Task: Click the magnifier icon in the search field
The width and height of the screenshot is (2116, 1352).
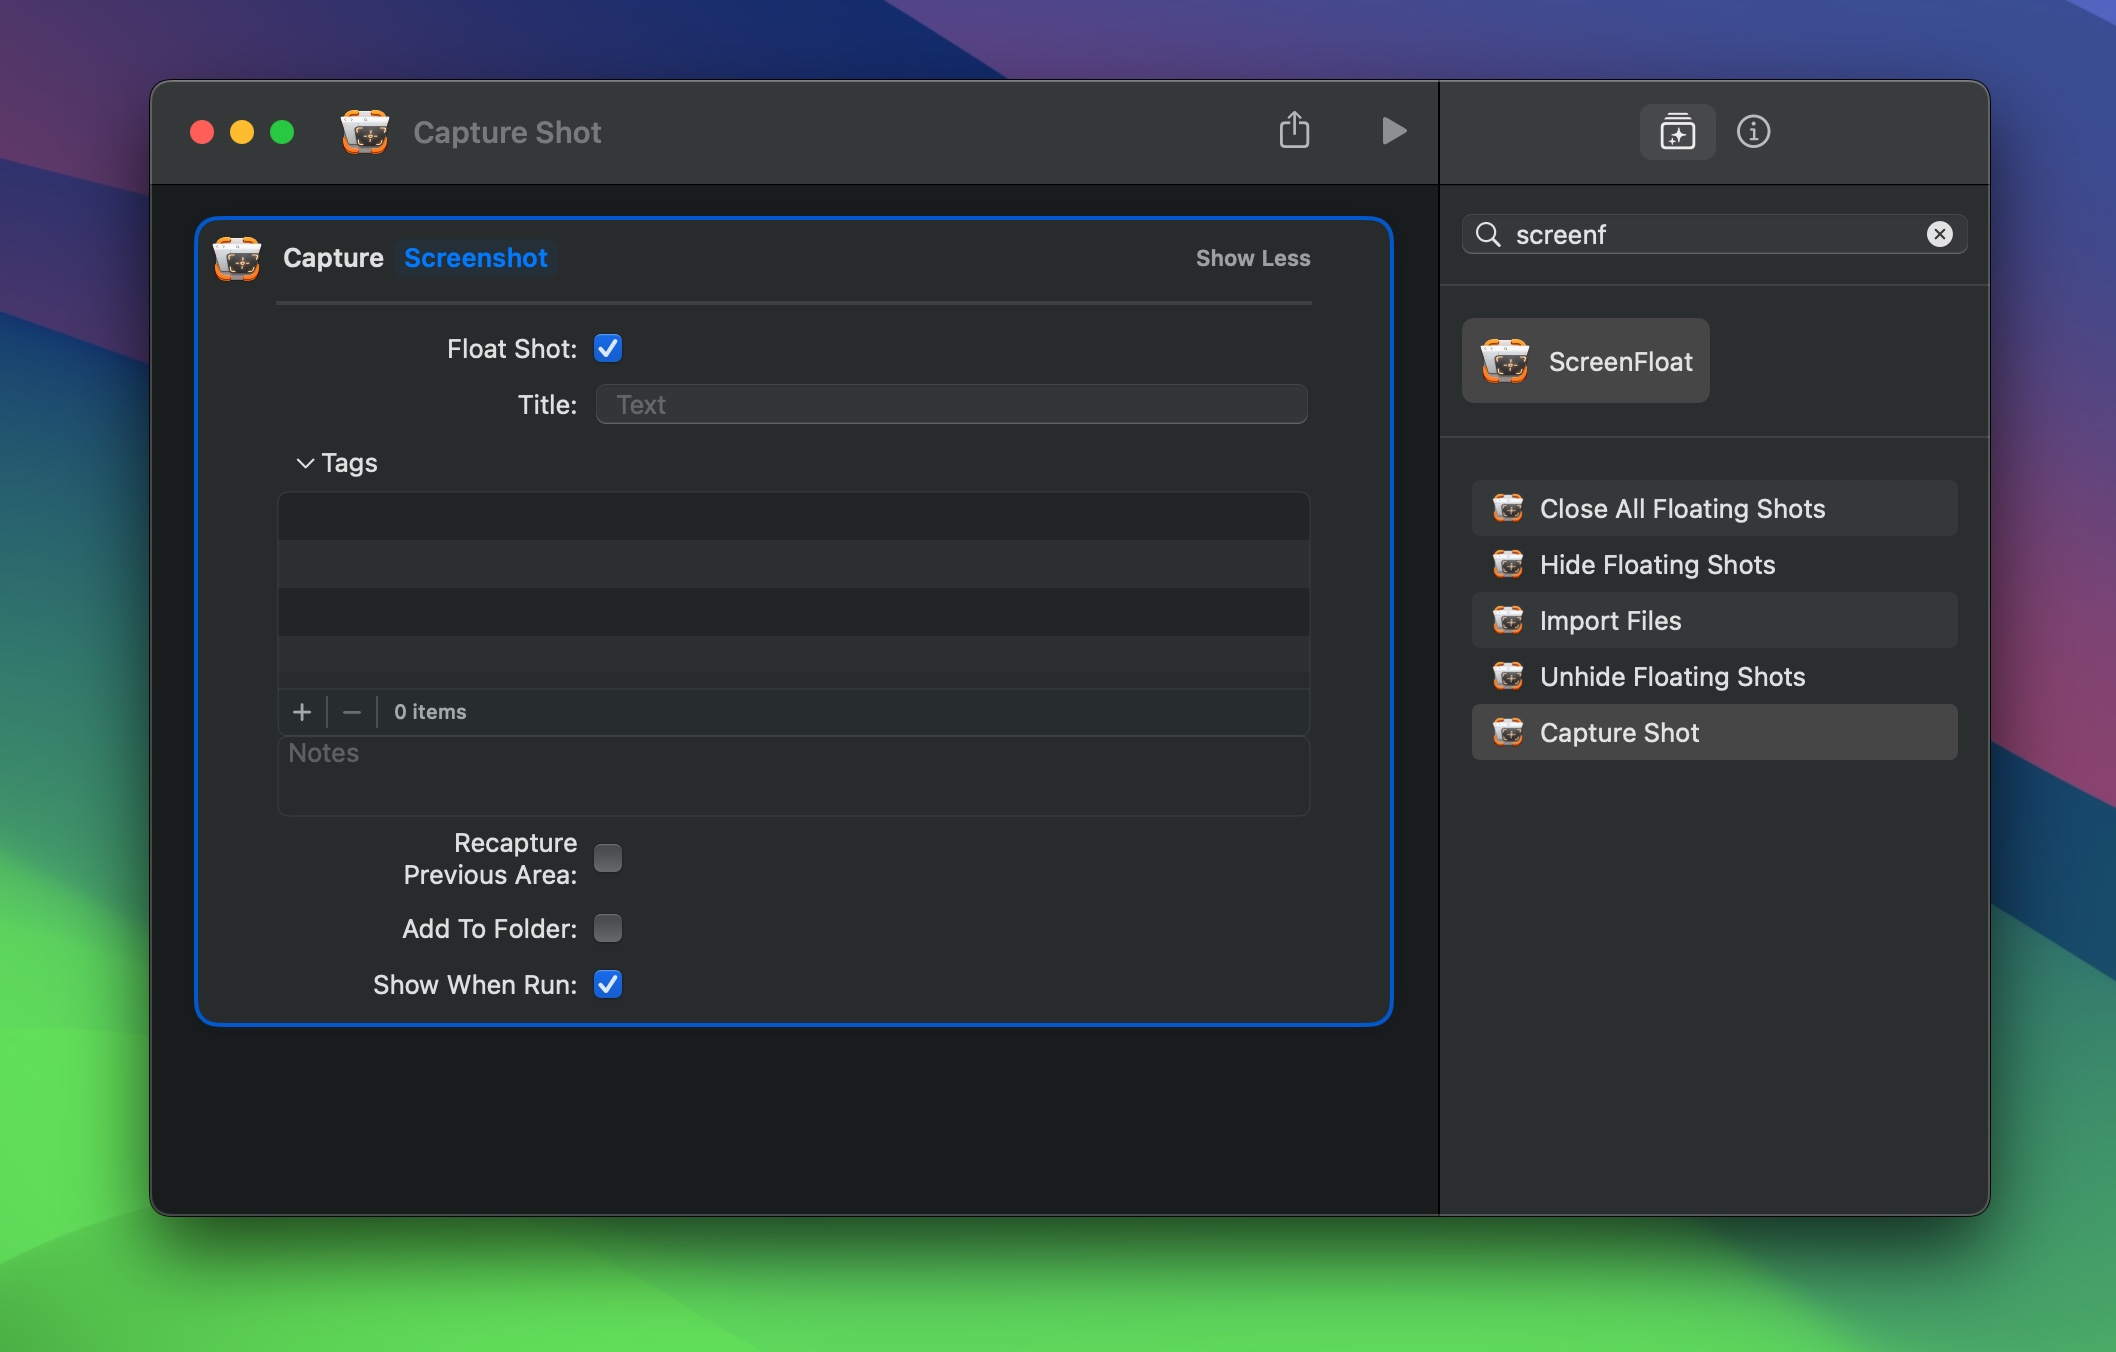Action: 1488,234
